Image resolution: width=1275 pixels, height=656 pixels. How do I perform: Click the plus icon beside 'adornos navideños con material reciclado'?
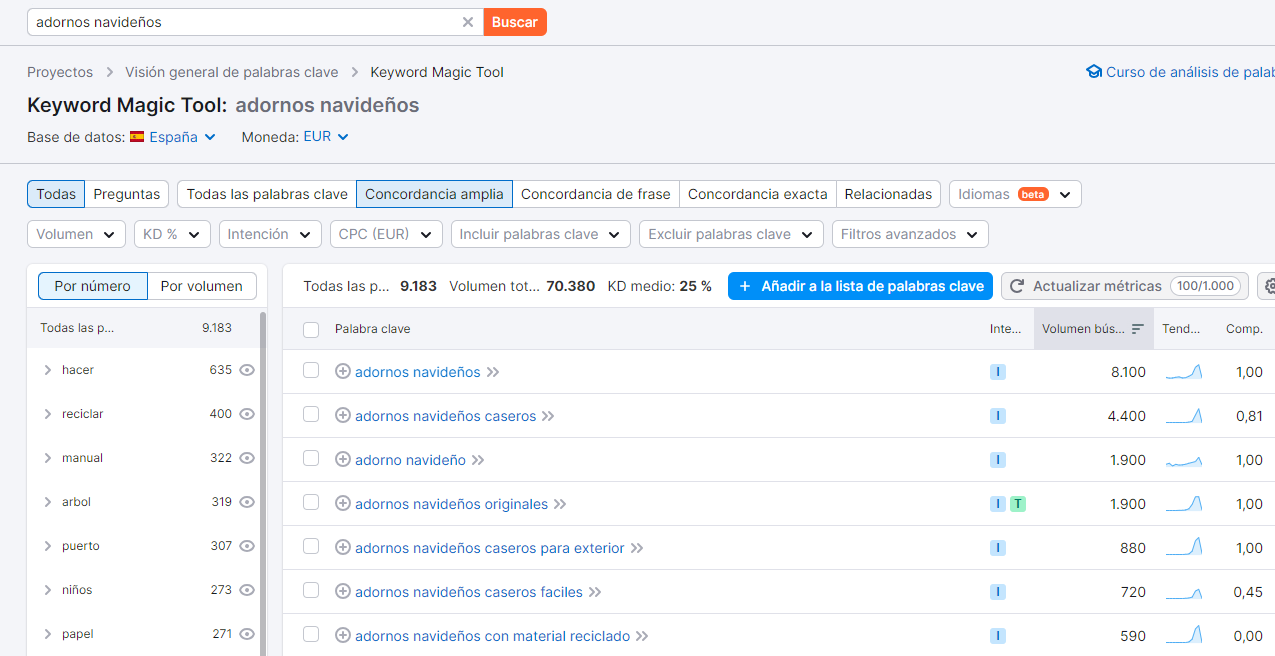pyautogui.click(x=343, y=636)
